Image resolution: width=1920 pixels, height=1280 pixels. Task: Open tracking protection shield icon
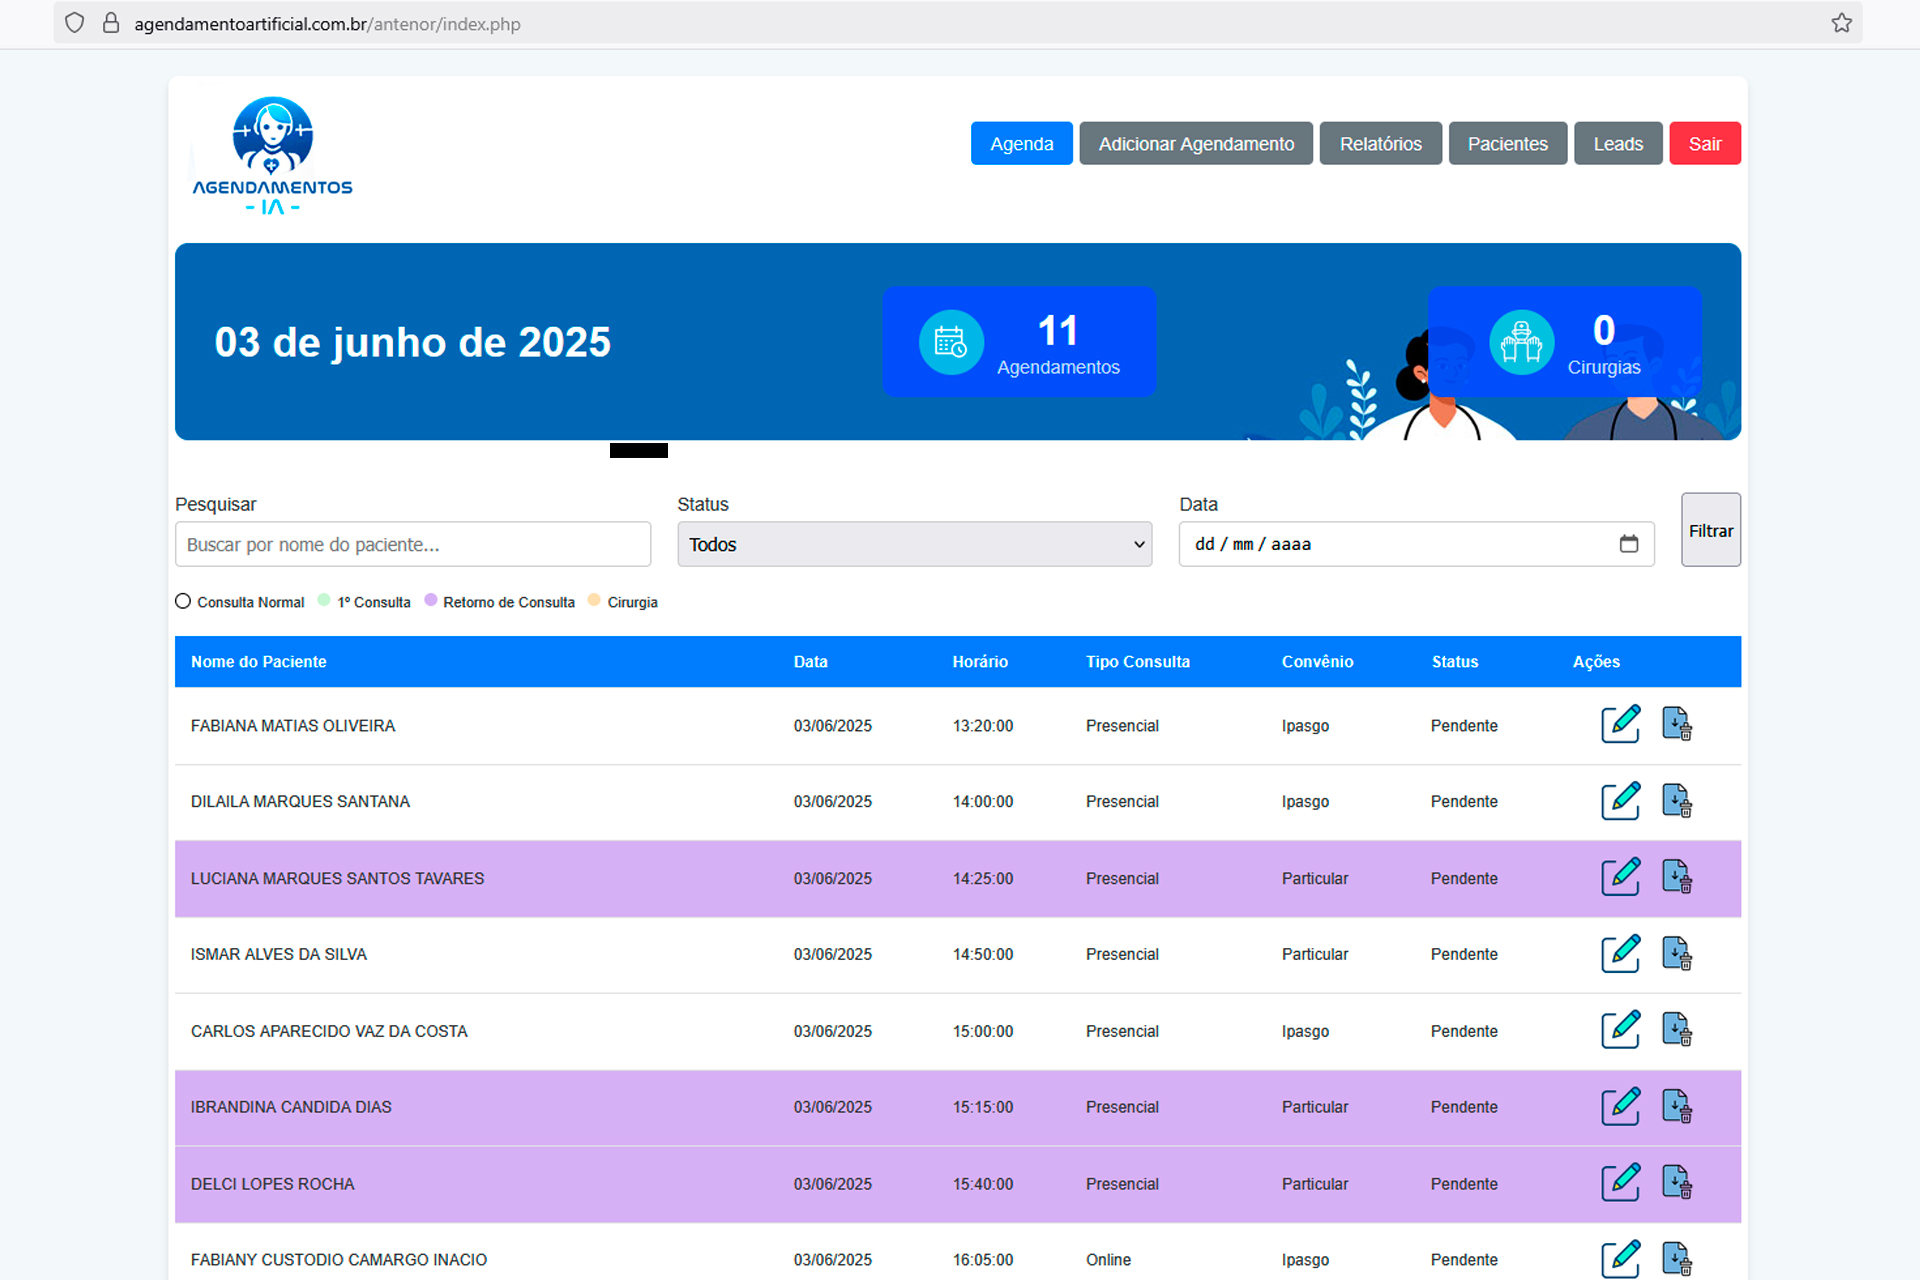(74, 23)
